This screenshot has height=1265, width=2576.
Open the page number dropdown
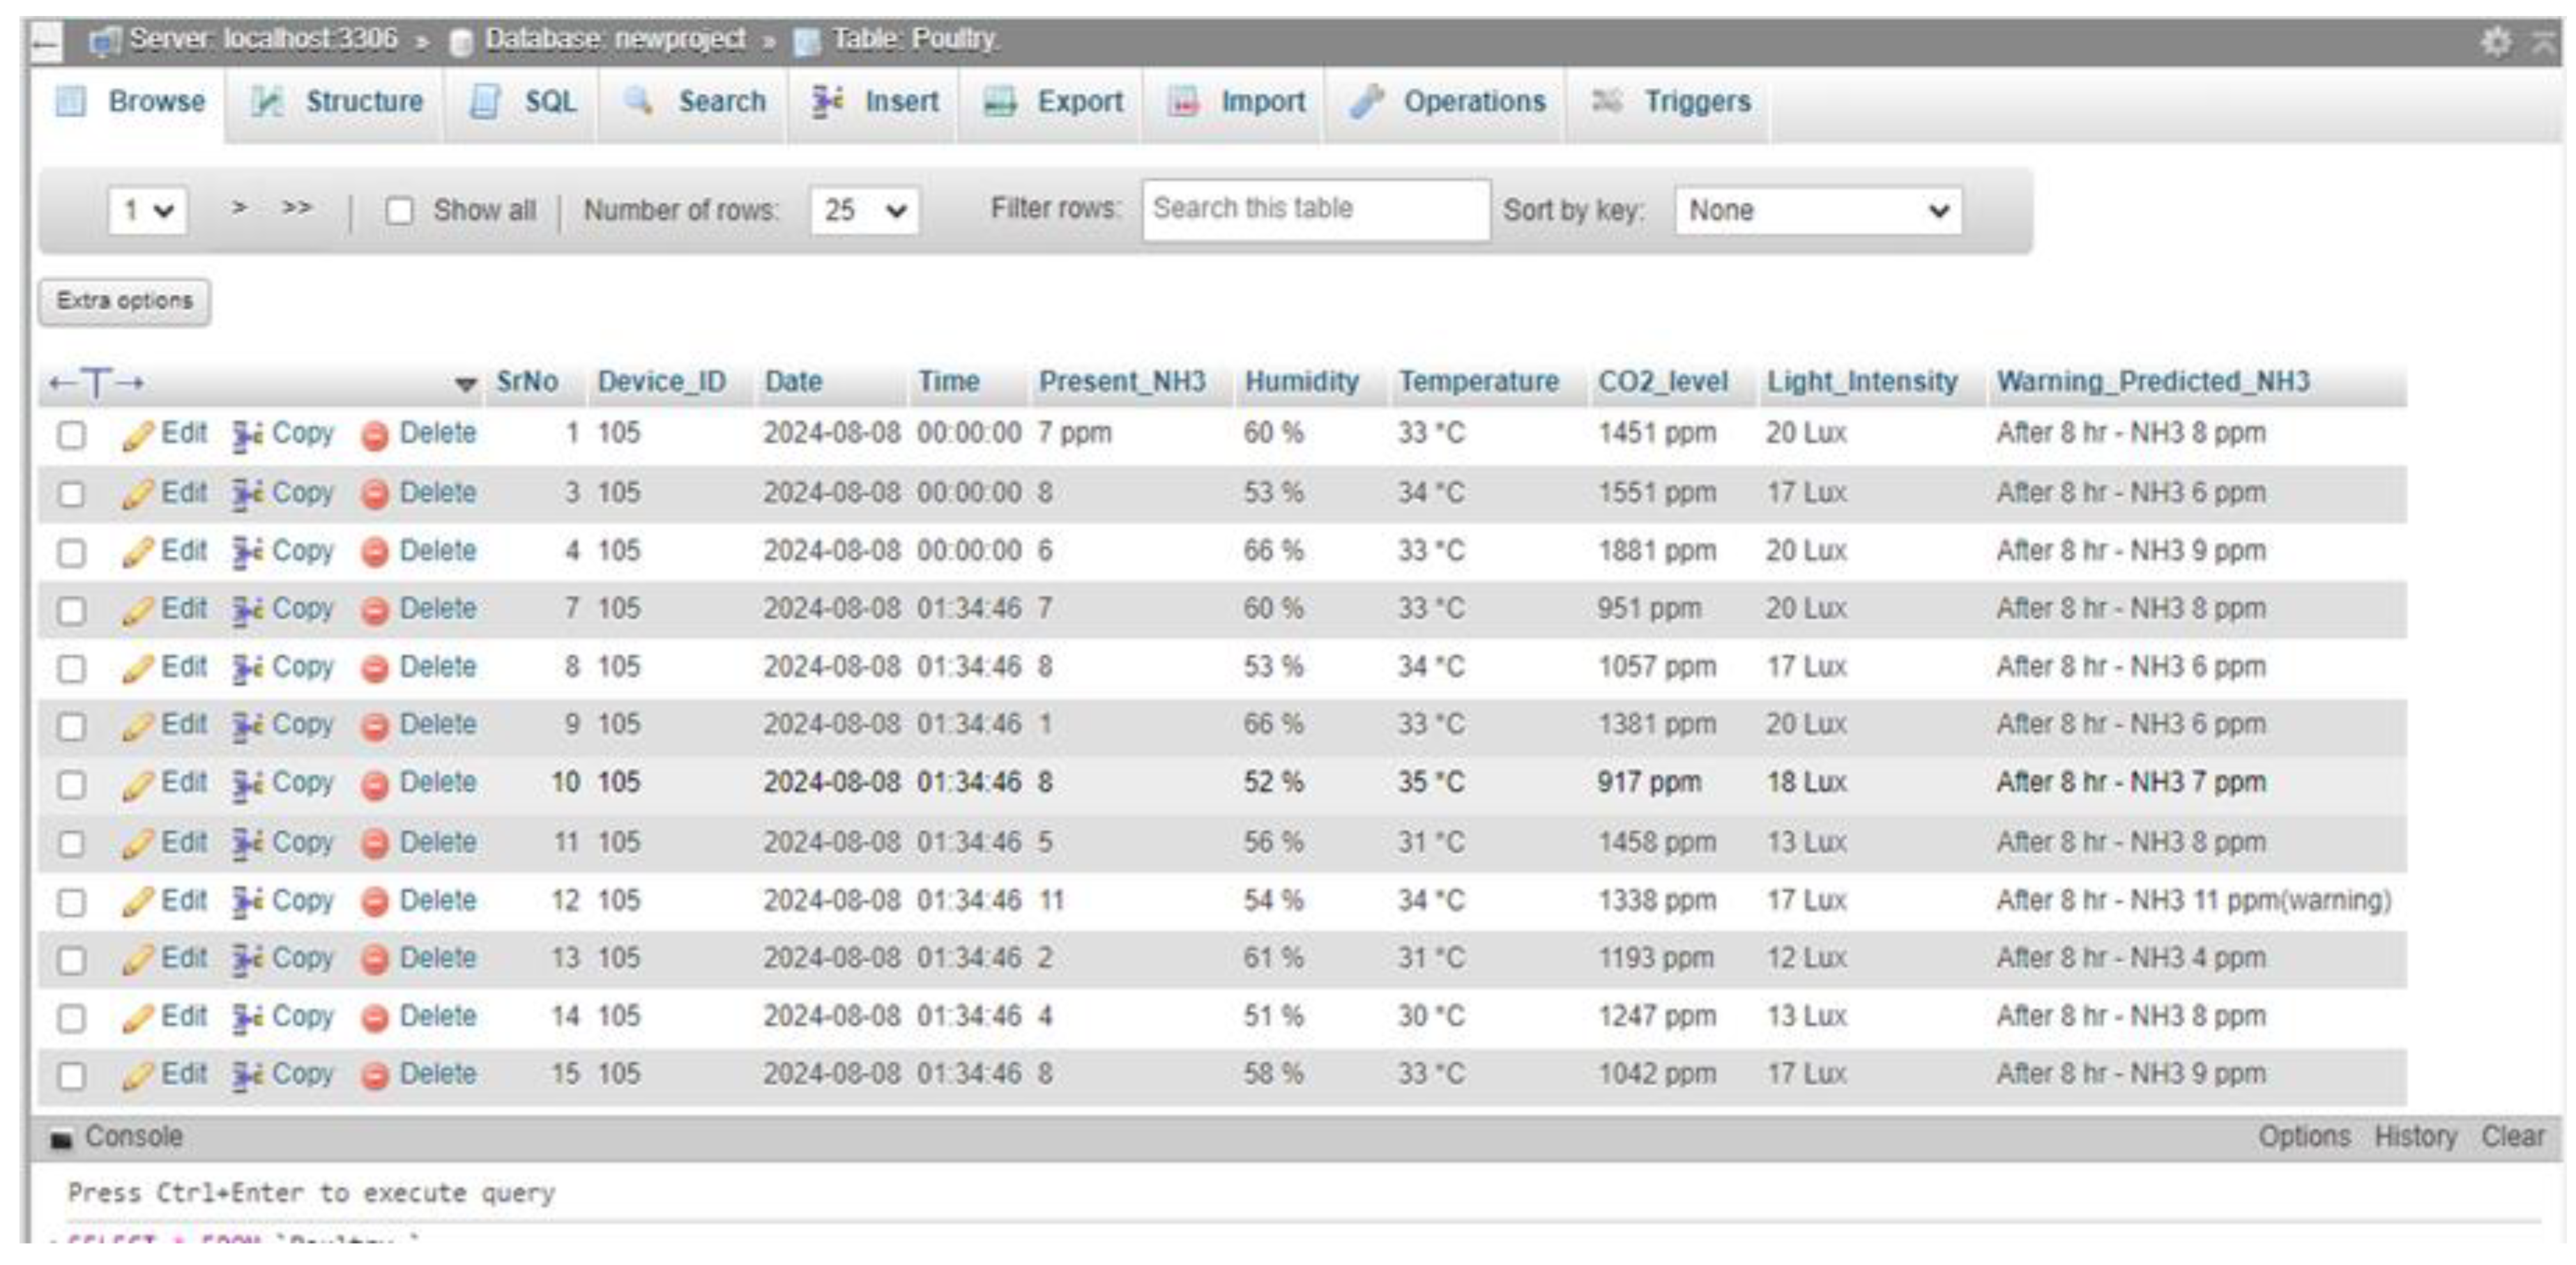(x=148, y=211)
